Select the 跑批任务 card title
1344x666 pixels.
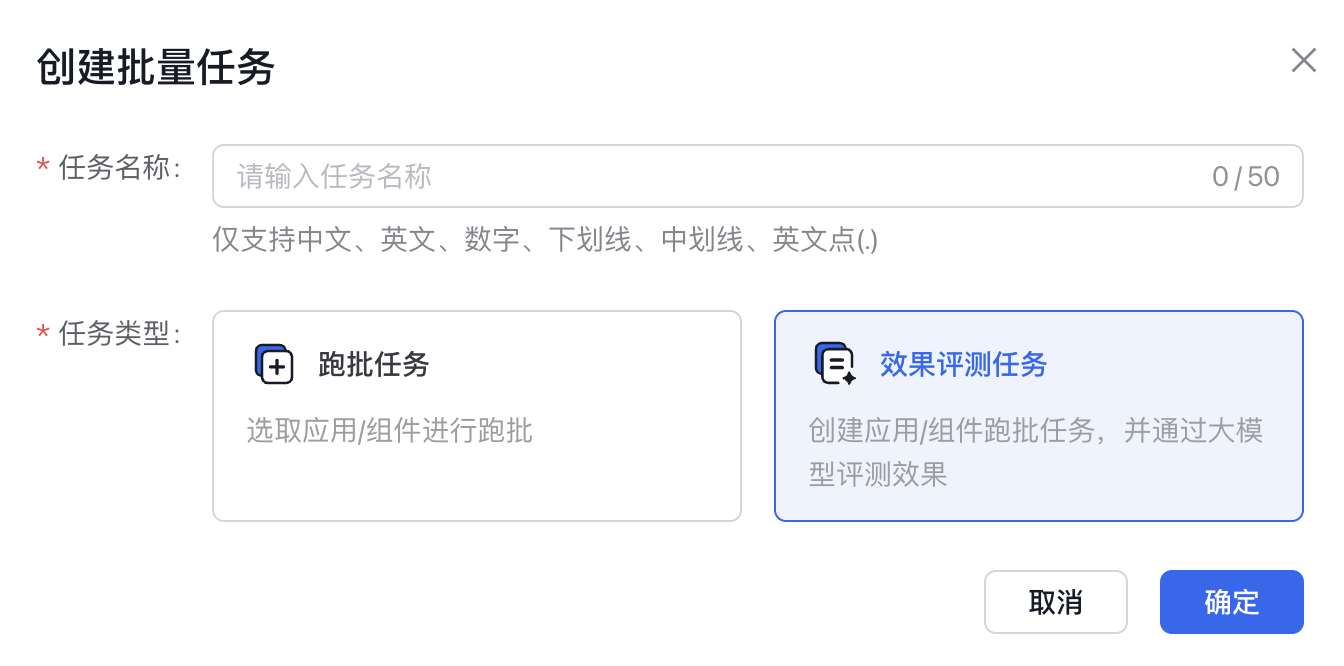(374, 365)
